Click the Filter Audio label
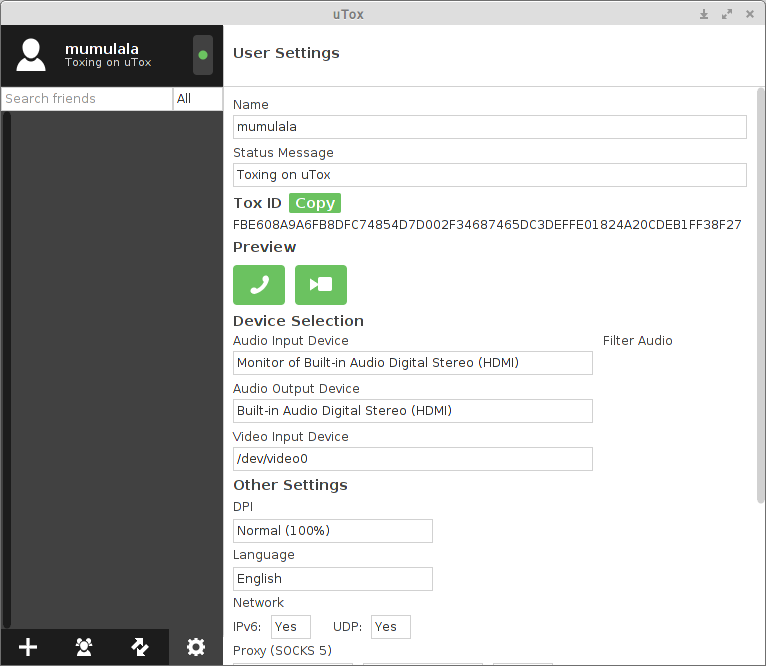The height and width of the screenshot is (666, 766). pos(638,341)
